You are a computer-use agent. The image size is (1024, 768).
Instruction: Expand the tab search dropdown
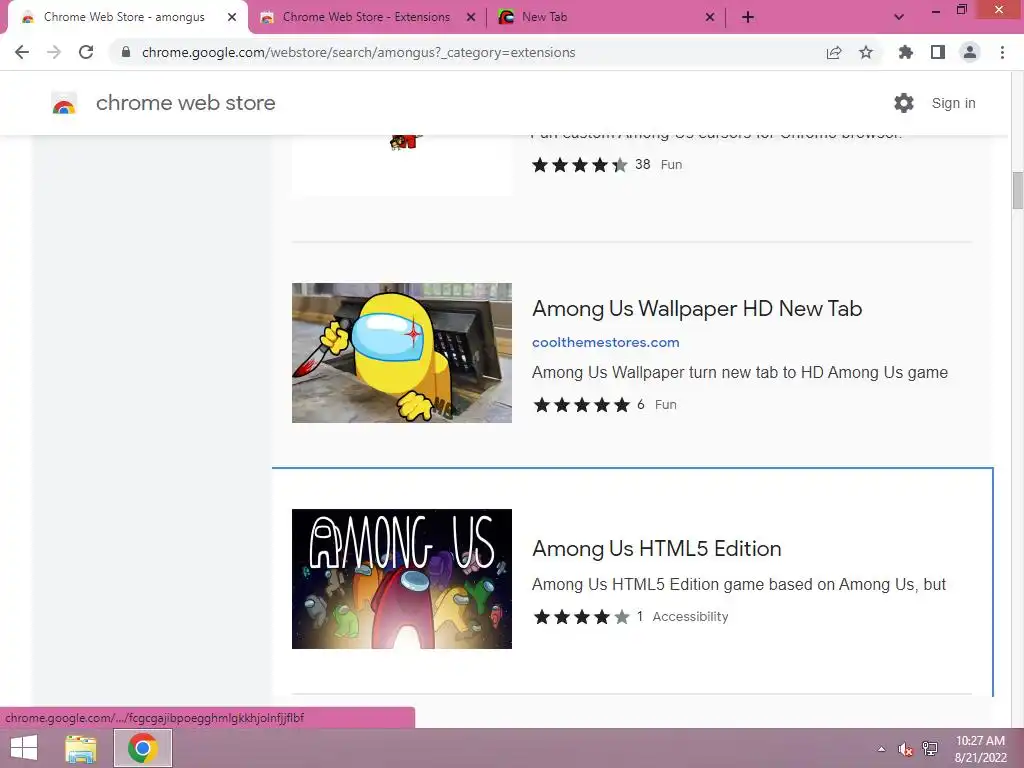click(899, 17)
